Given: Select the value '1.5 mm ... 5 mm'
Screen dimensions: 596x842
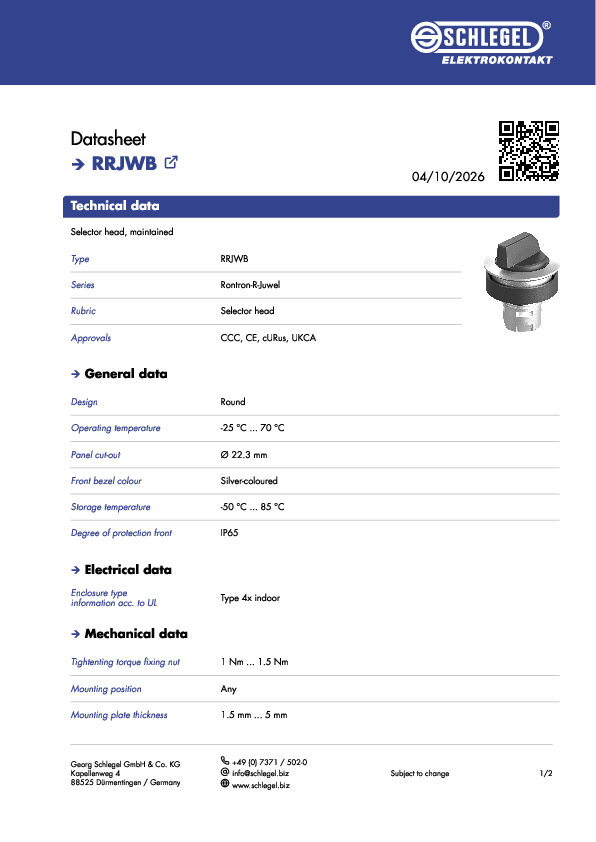Looking at the screenshot, I should click(x=254, y=715).
